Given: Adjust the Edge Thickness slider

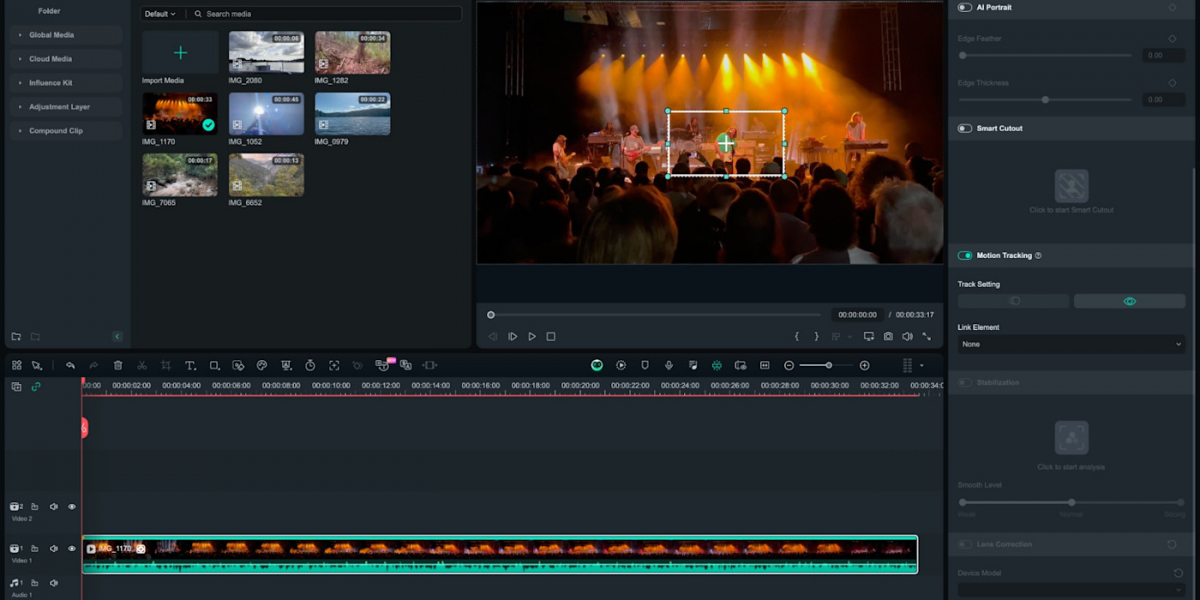Looking at the screenshot, I should coord(1046,100).
